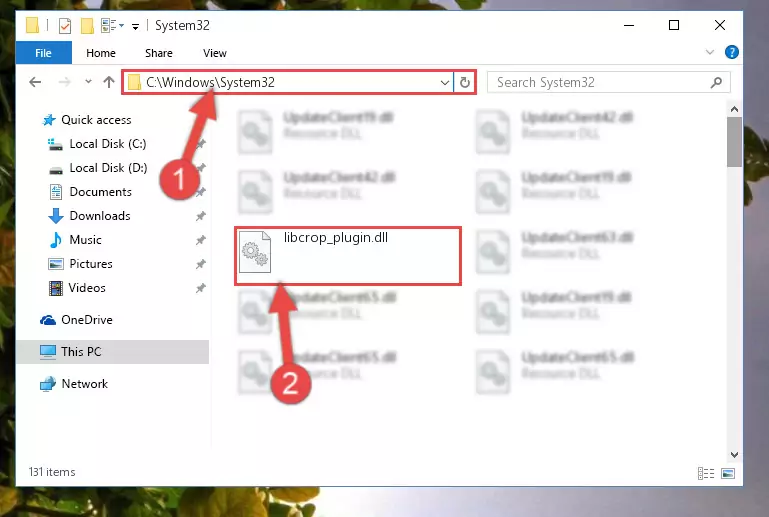Go up one folder level
Viewport: 769px width, 517px height.
(x=109, y=82)
